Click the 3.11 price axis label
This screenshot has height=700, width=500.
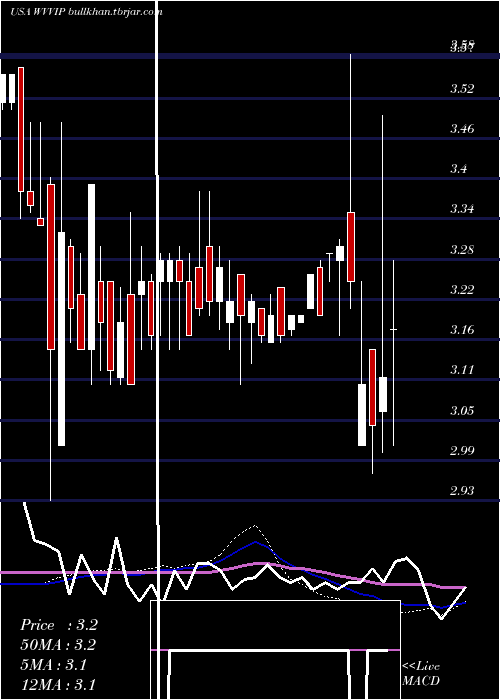[462, 370]
